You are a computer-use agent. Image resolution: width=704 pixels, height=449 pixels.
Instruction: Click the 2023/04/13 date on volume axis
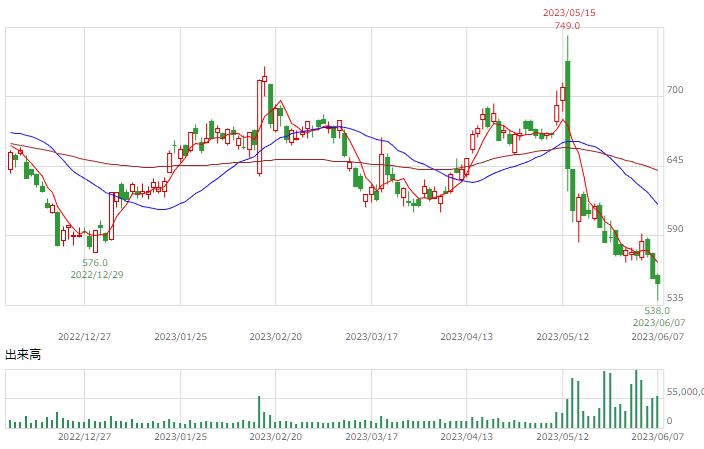(466, 436)
